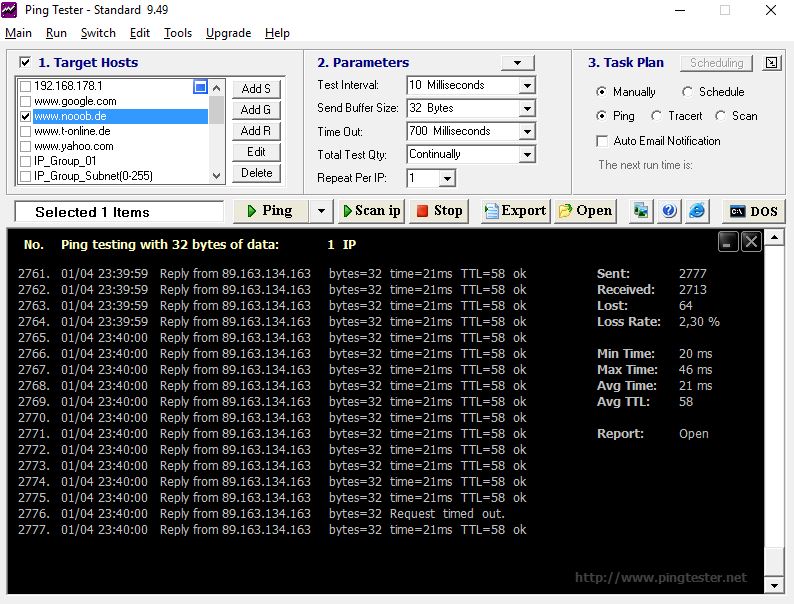Open the Ping button's dropdown arrow
Screen dimensions: 794x604
click(x=321, y=211)
